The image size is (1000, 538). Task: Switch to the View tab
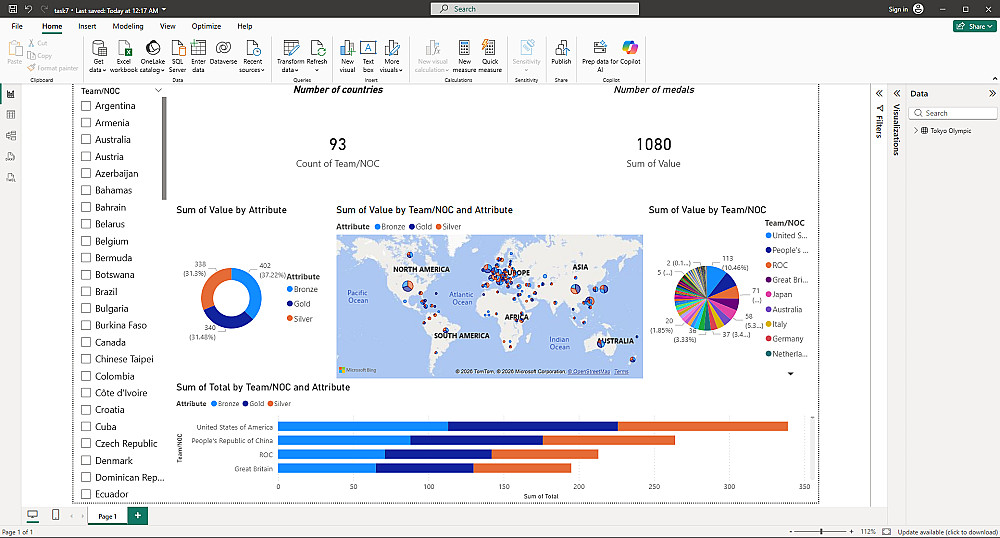[x=168, y=26]
